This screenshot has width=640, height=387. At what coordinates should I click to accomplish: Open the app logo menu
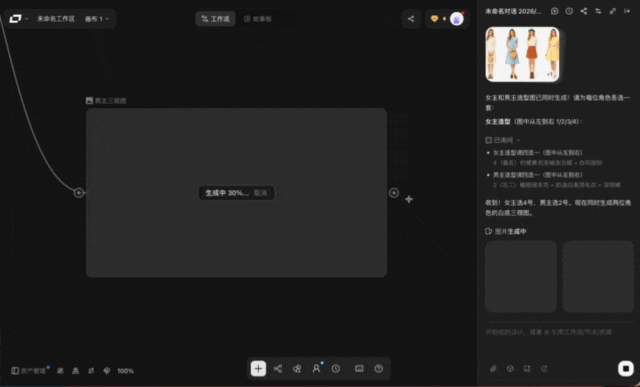[x=18, y=19]
